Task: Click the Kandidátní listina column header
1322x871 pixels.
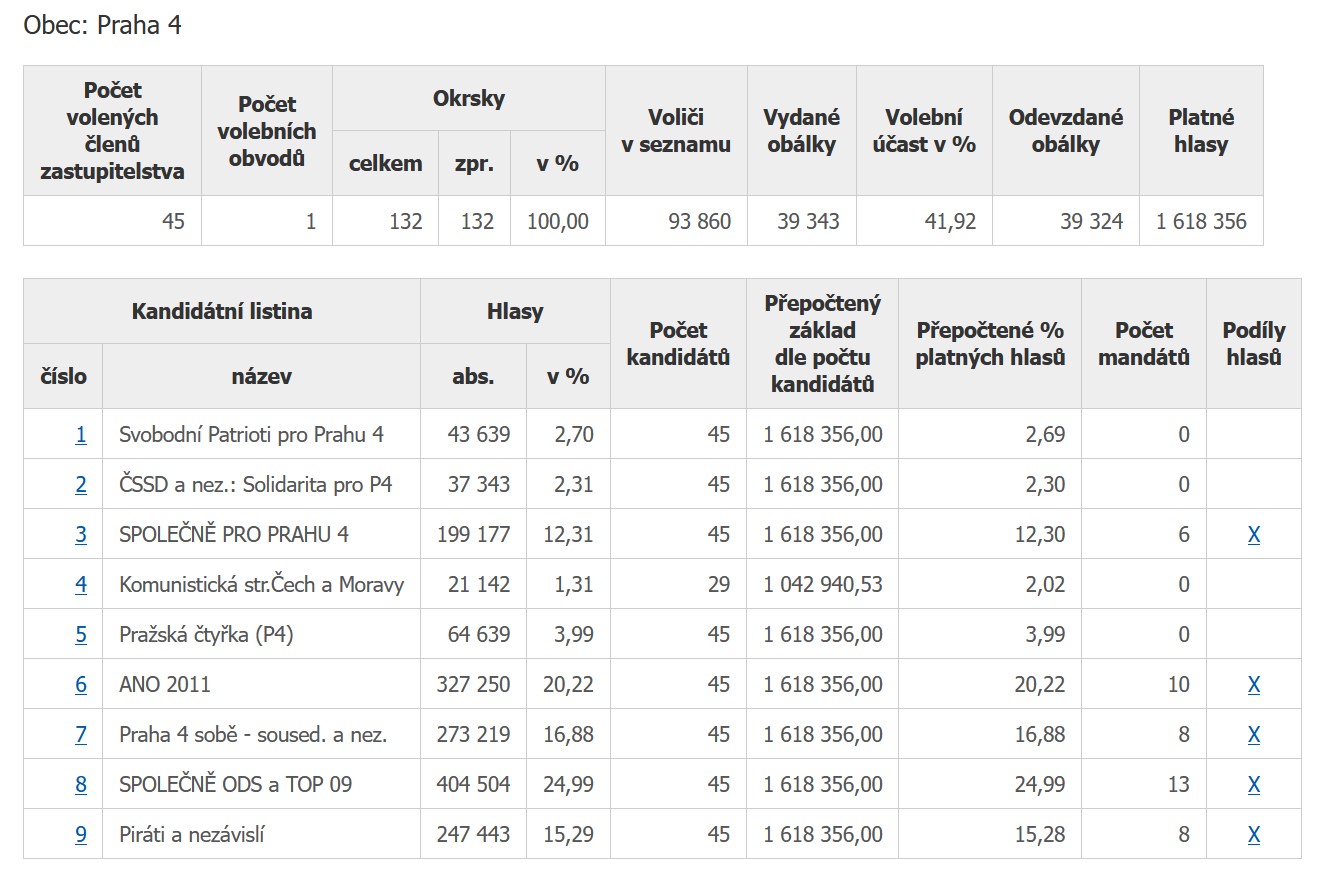Action: pyautogui.click(x=222, y=311)
